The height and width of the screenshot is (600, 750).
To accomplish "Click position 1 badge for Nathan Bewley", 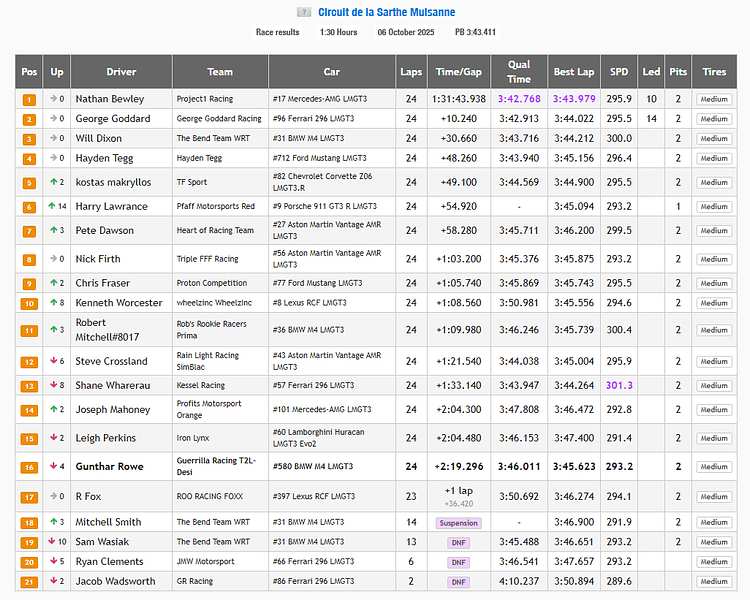I will (29, 100).
